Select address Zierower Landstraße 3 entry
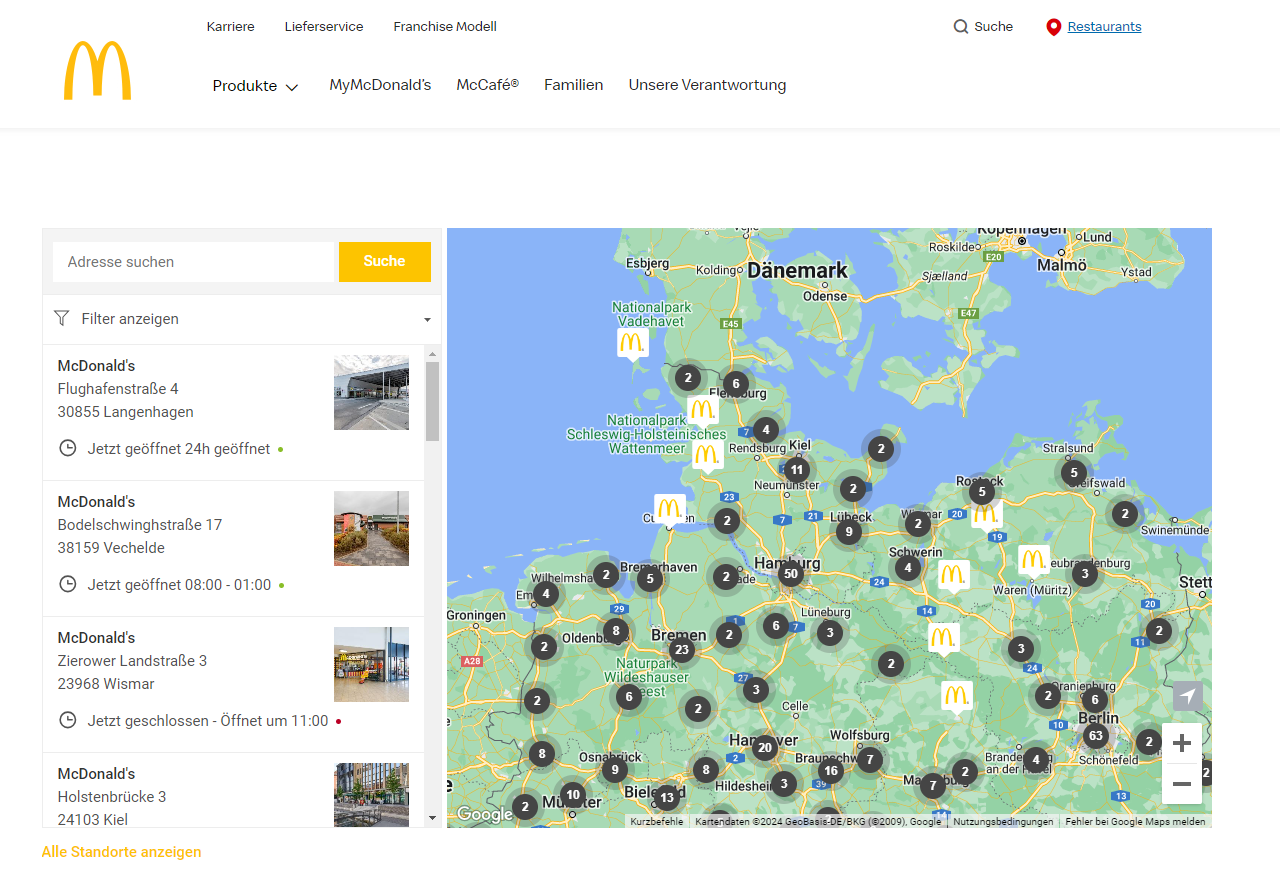Viewport: 1280px width, 870px height. pos(132,661)
